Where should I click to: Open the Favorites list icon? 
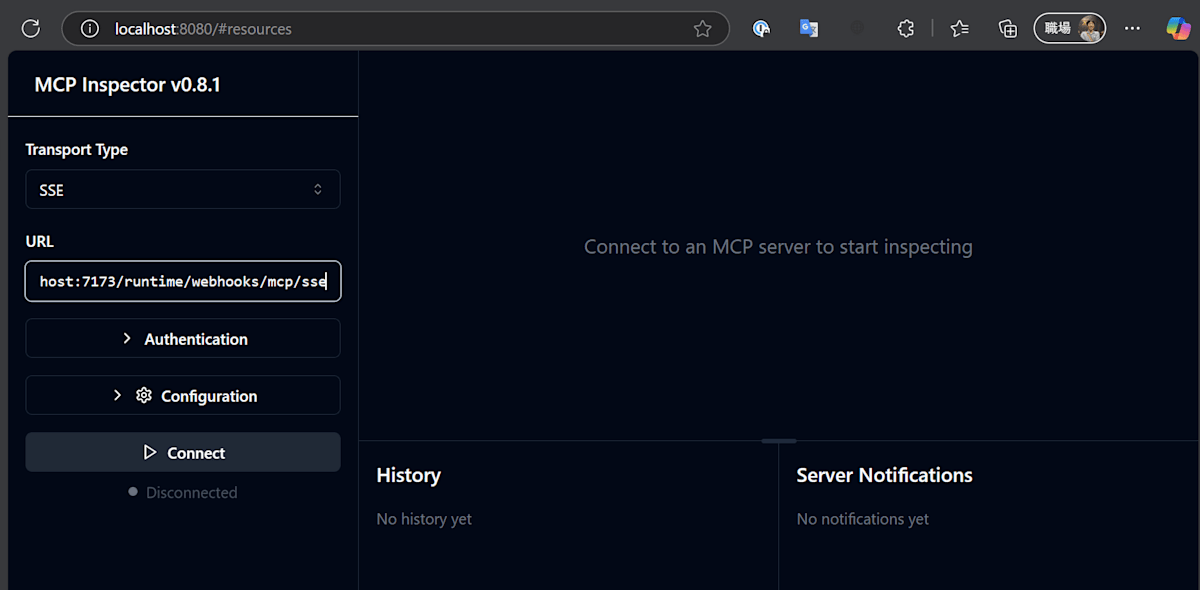(x=960, y=29)
